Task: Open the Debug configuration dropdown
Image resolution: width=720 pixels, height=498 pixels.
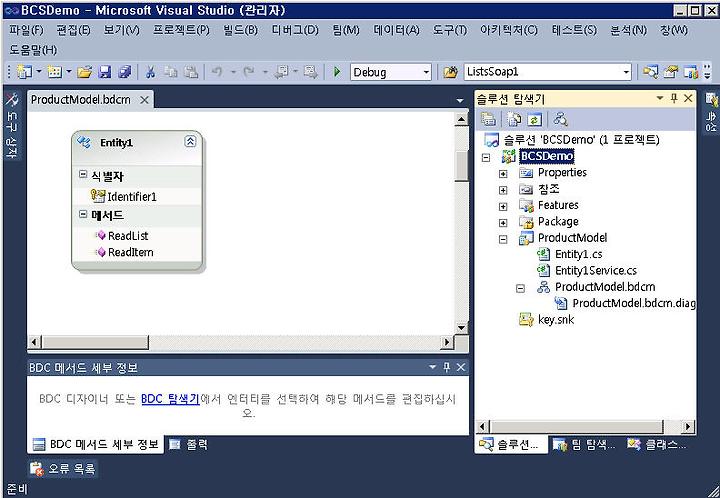Action: 426,72
